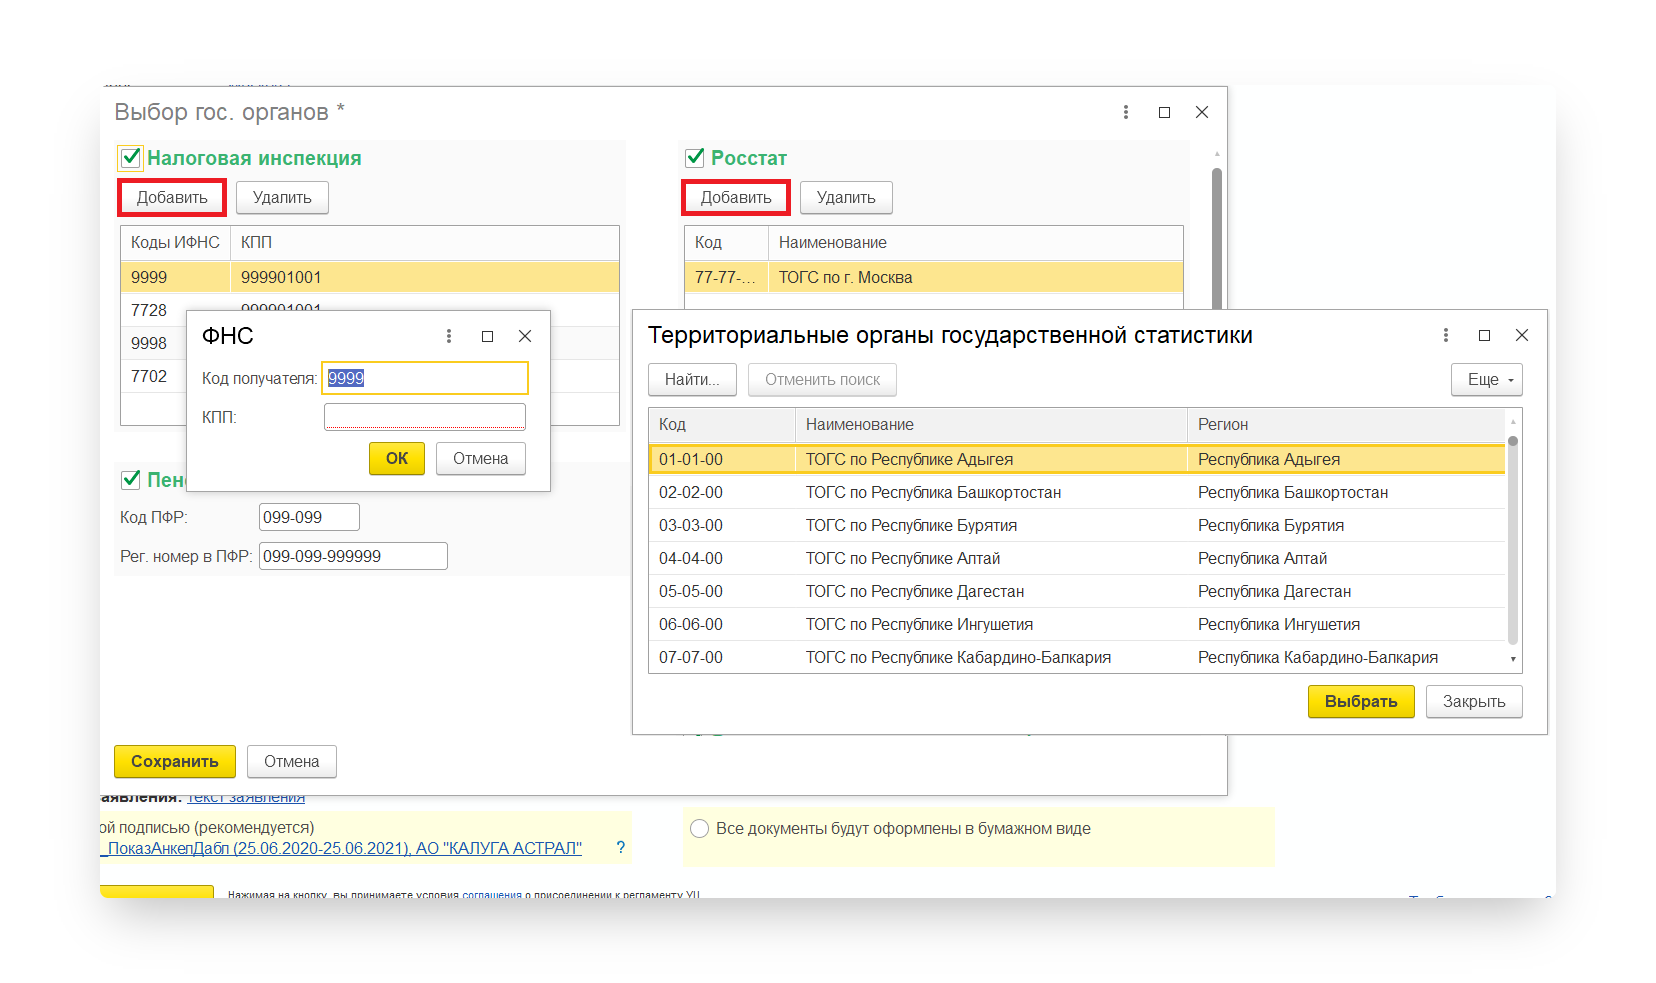
Task: Maximize the ФНС dialog window
Action: [x=487, y=336]
